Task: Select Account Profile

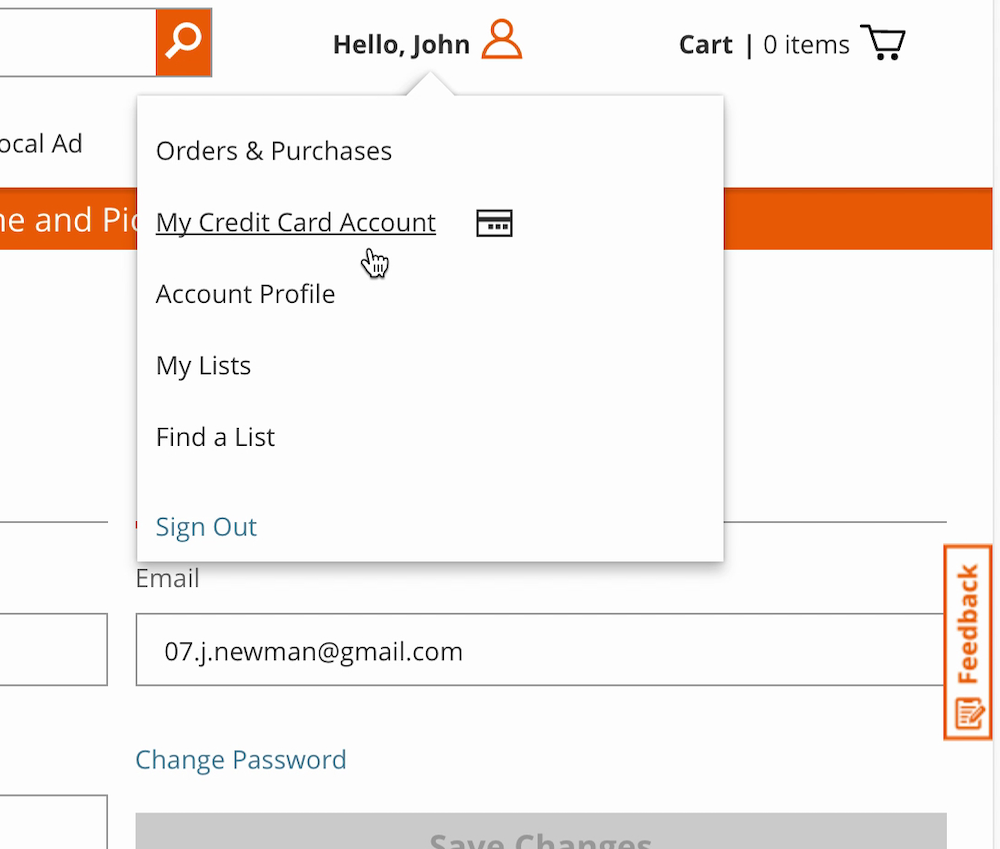Action: pos(245,294)
